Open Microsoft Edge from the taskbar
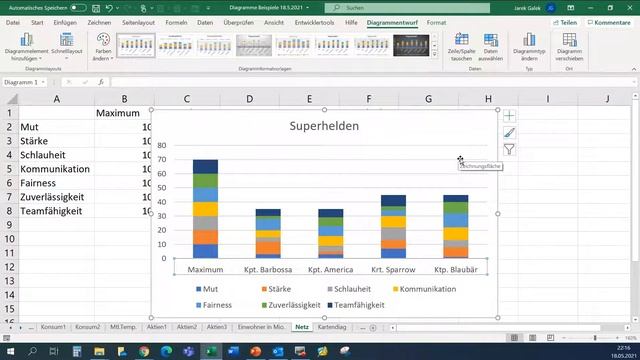The image size is (640, 360). [x=166, y=351]
